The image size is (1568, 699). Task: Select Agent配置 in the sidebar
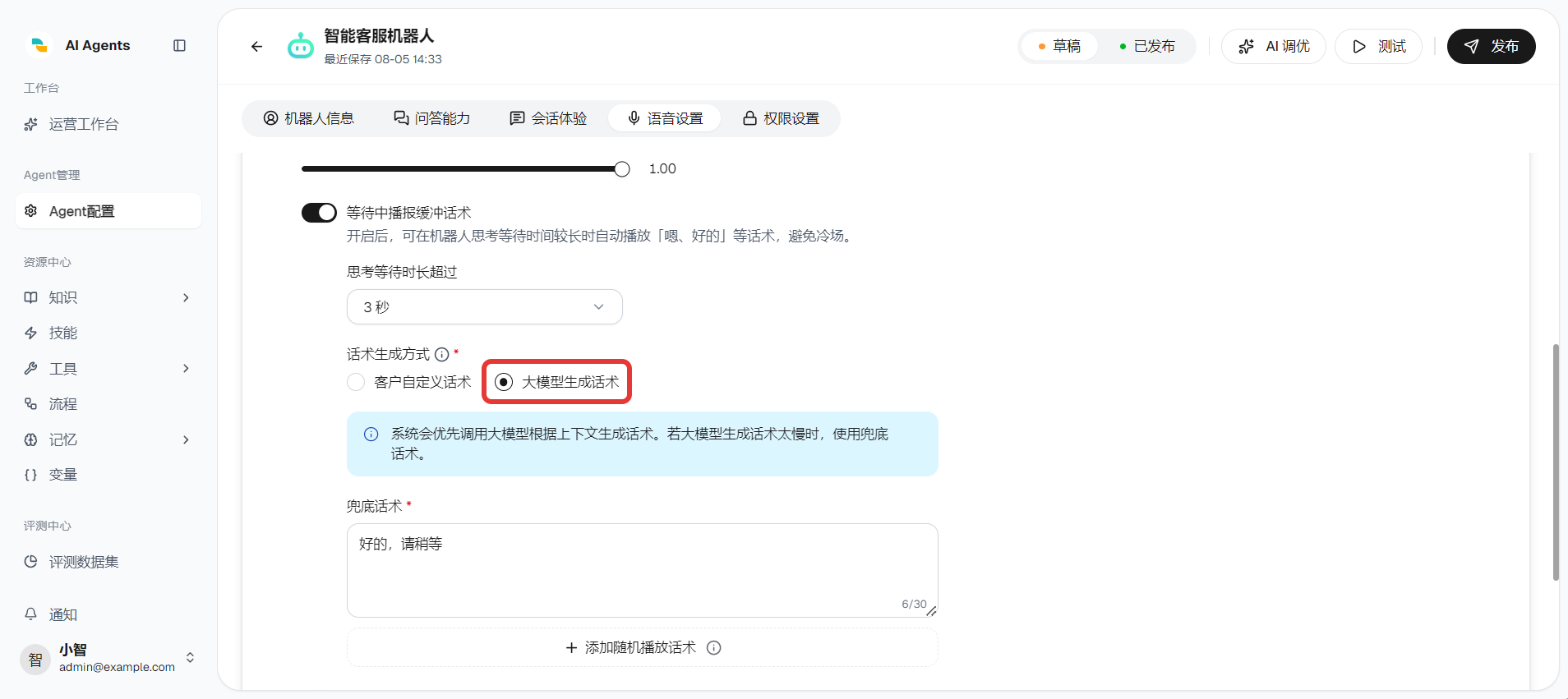point(108,211)
